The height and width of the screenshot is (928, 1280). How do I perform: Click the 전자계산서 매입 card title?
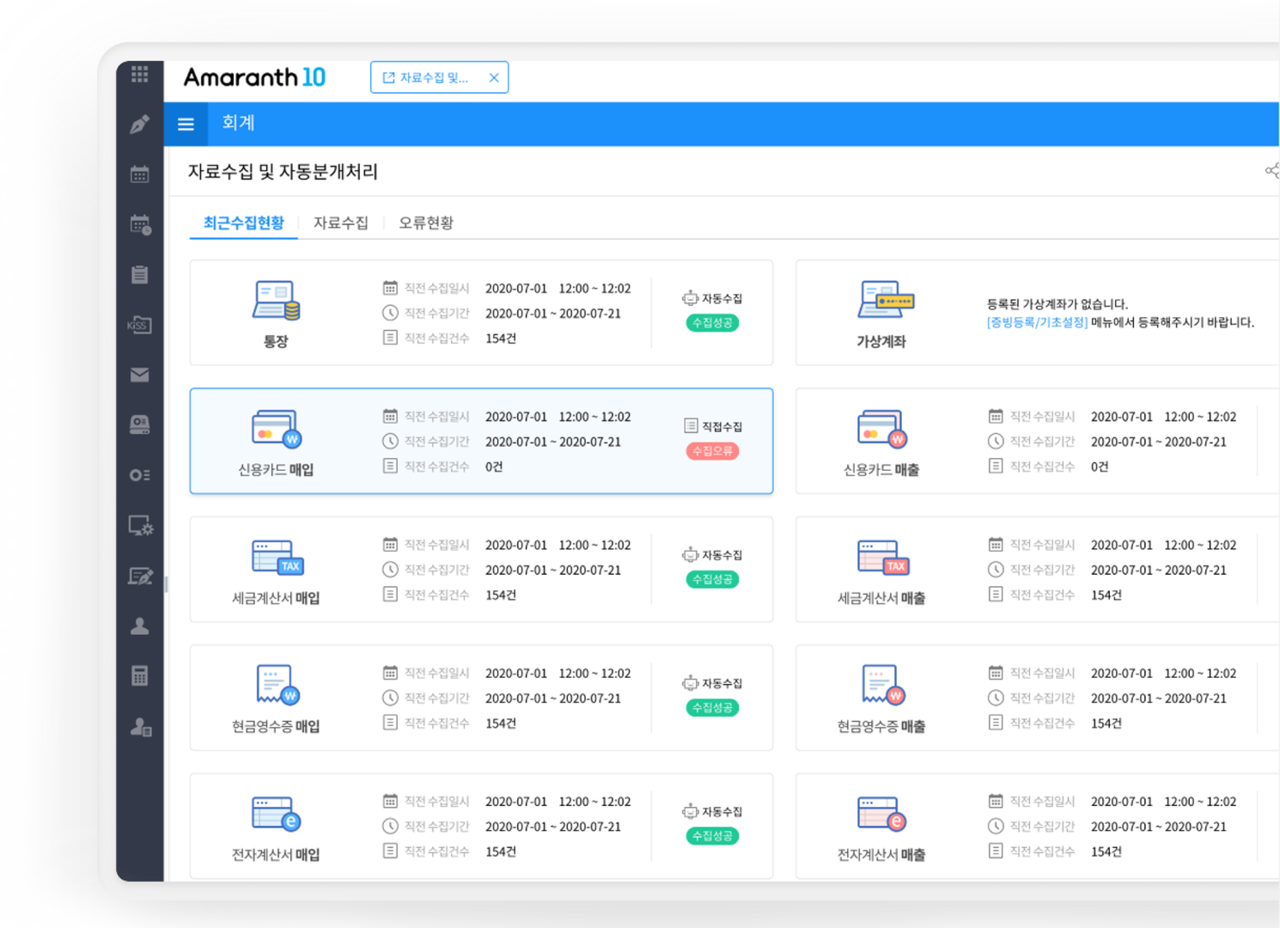[x=275, y=855]
